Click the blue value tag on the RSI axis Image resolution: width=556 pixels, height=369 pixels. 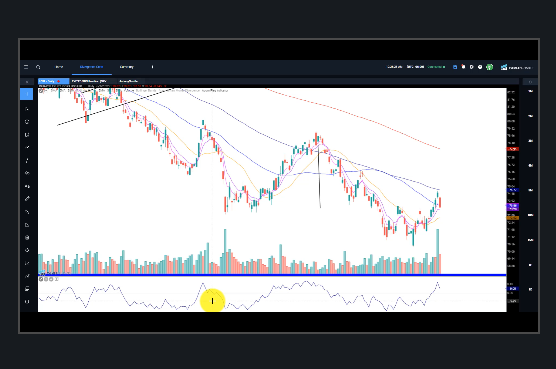click(x=513, y=289)
